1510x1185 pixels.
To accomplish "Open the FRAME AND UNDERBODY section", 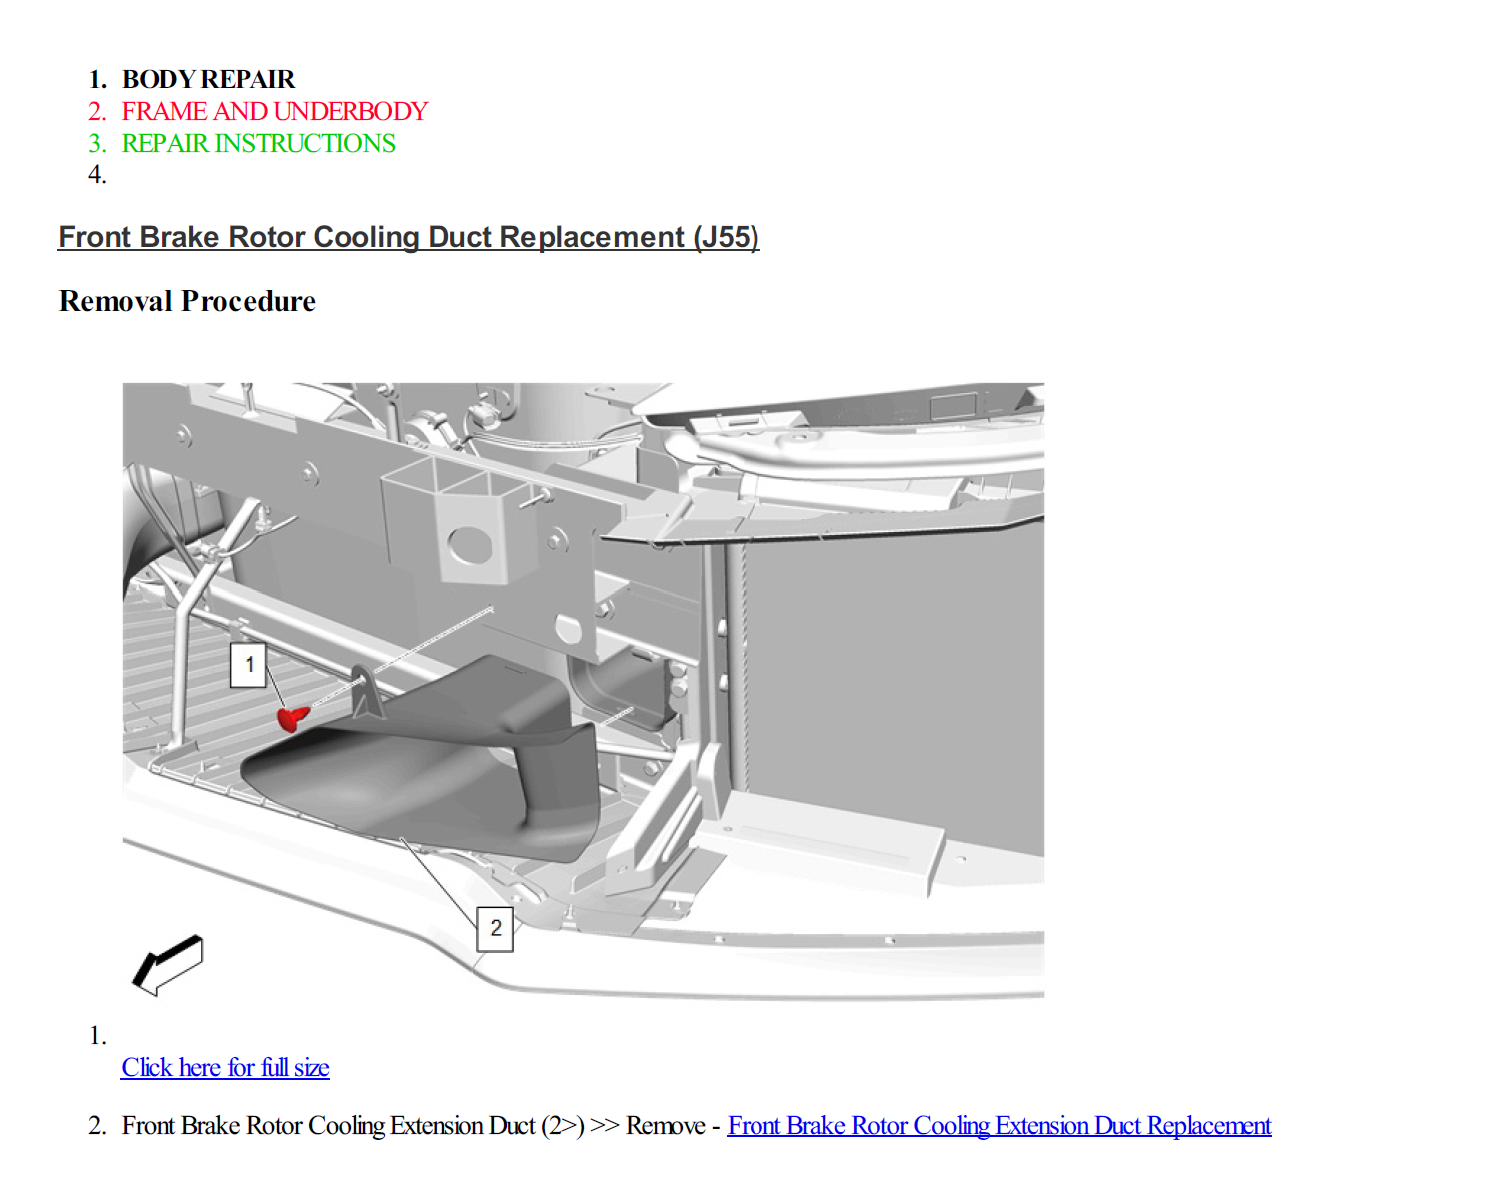I will pyautogui.click(x=274, y=112).
